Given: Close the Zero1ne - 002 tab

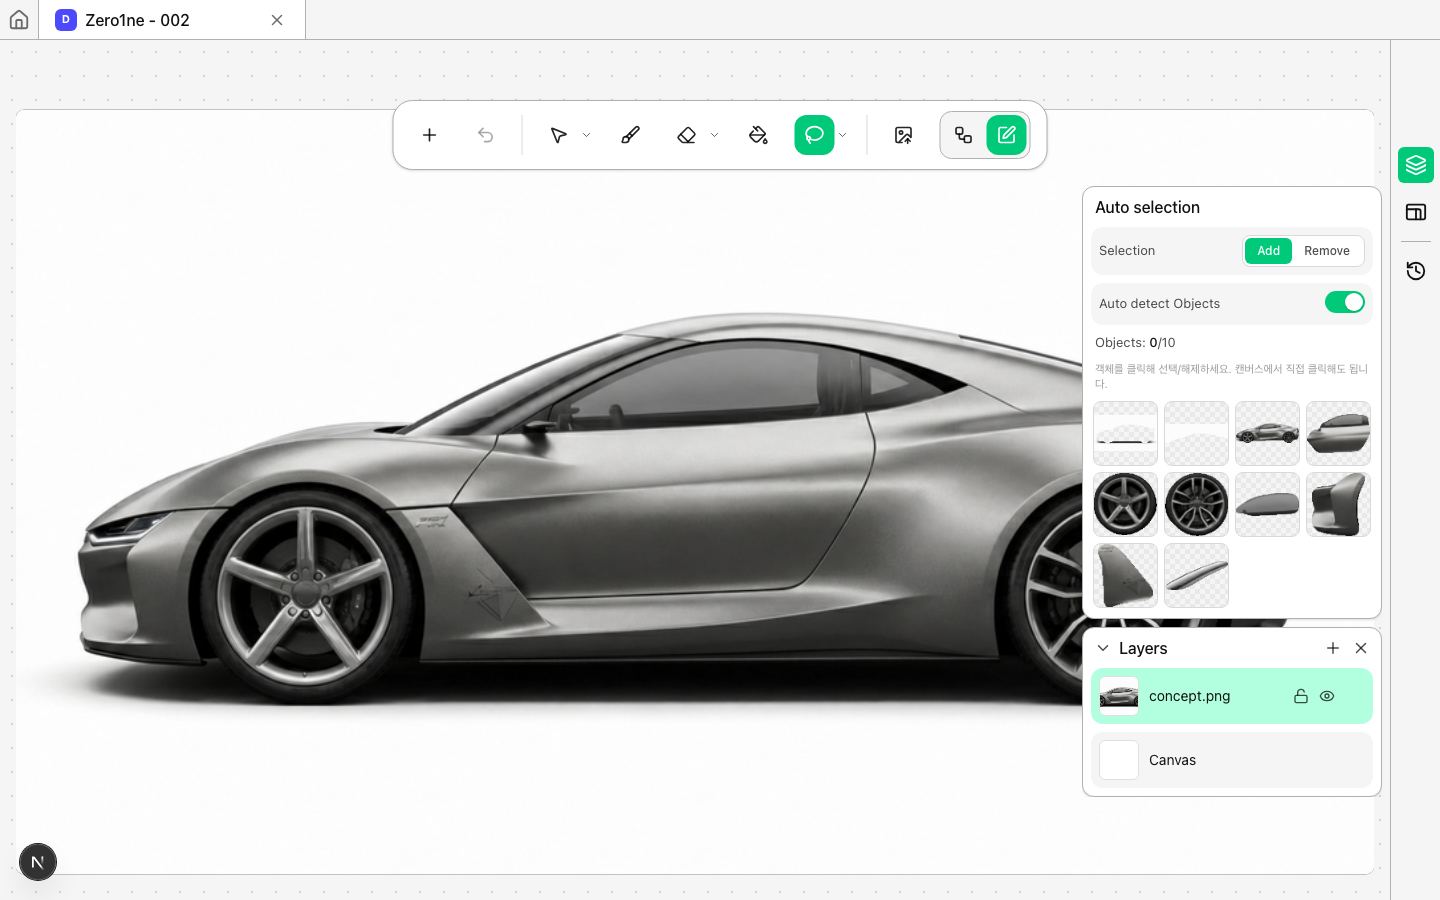Looking at the screenshot, I should click(x=277, y=20).
